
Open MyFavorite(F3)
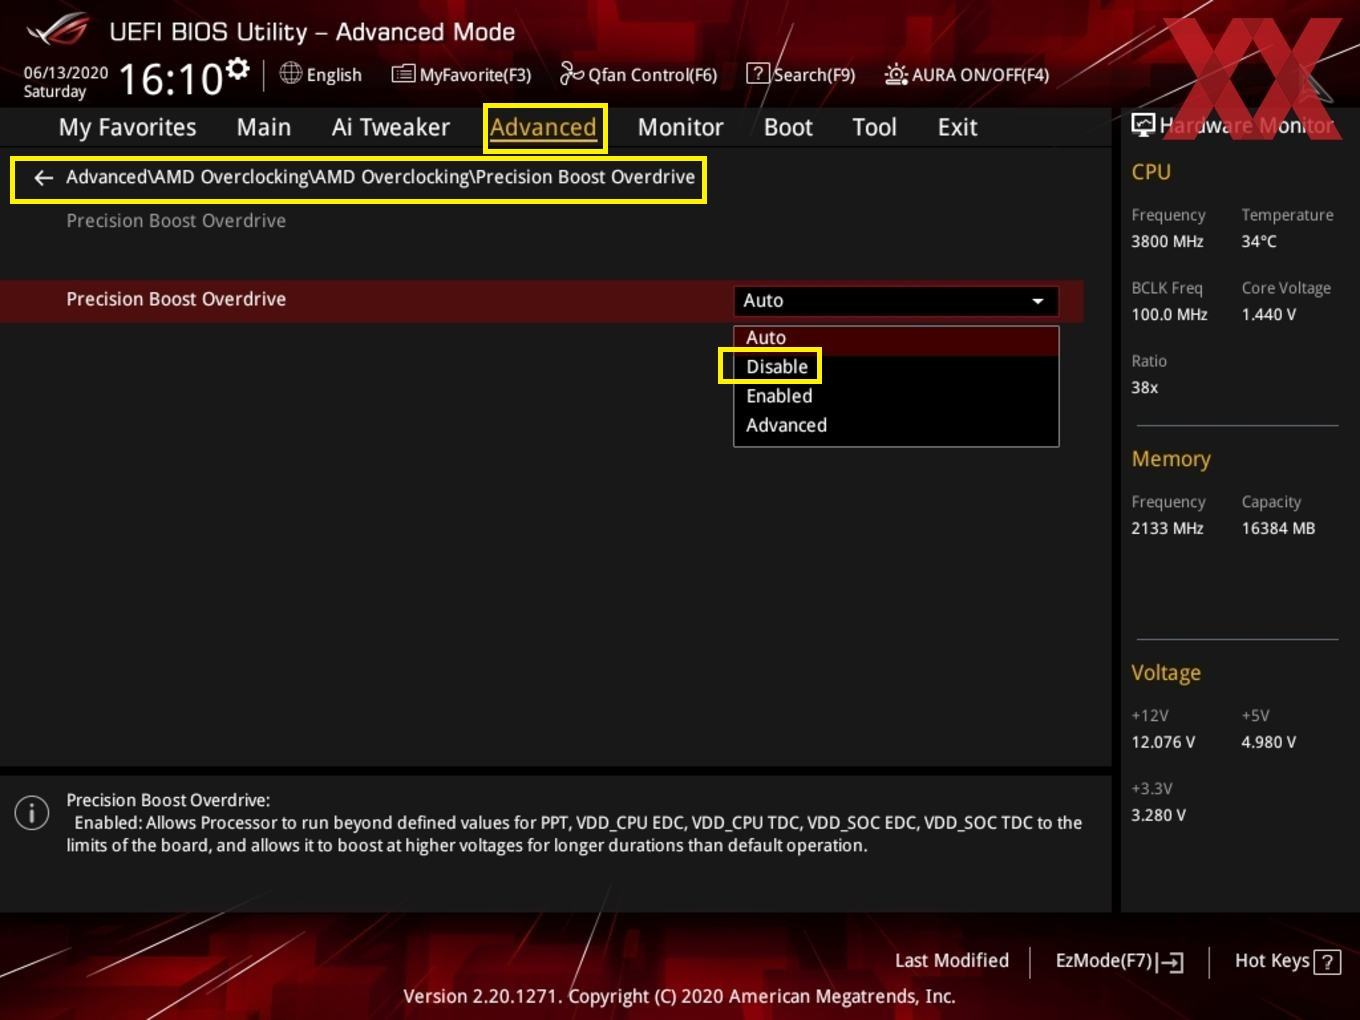(461, 74)
